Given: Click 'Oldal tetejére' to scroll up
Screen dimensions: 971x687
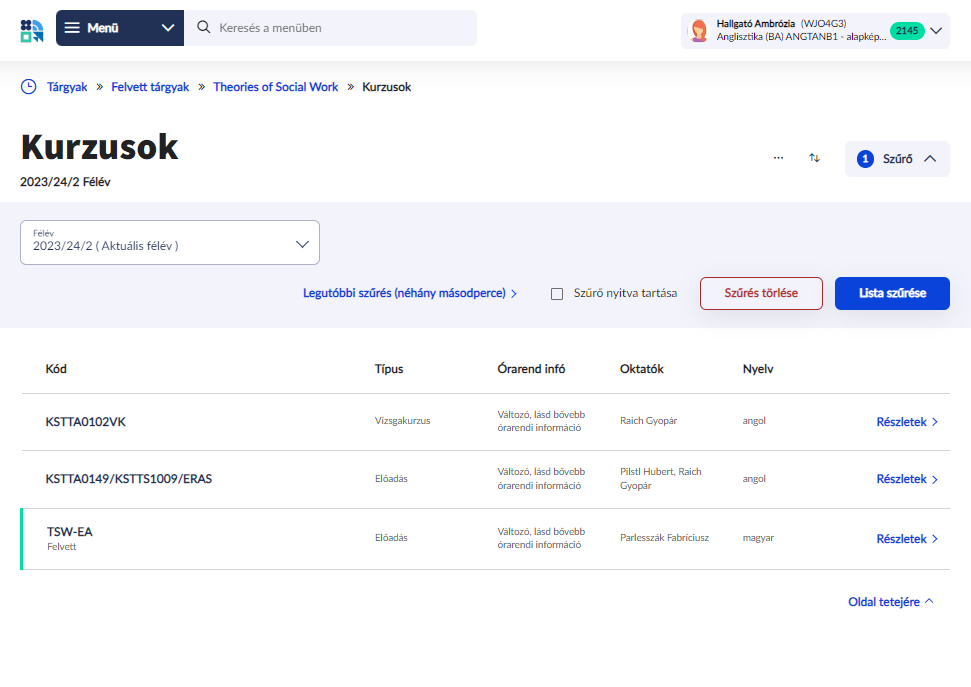Looking at the screenshot, I should pyautogui.click(x=890, y=602).
